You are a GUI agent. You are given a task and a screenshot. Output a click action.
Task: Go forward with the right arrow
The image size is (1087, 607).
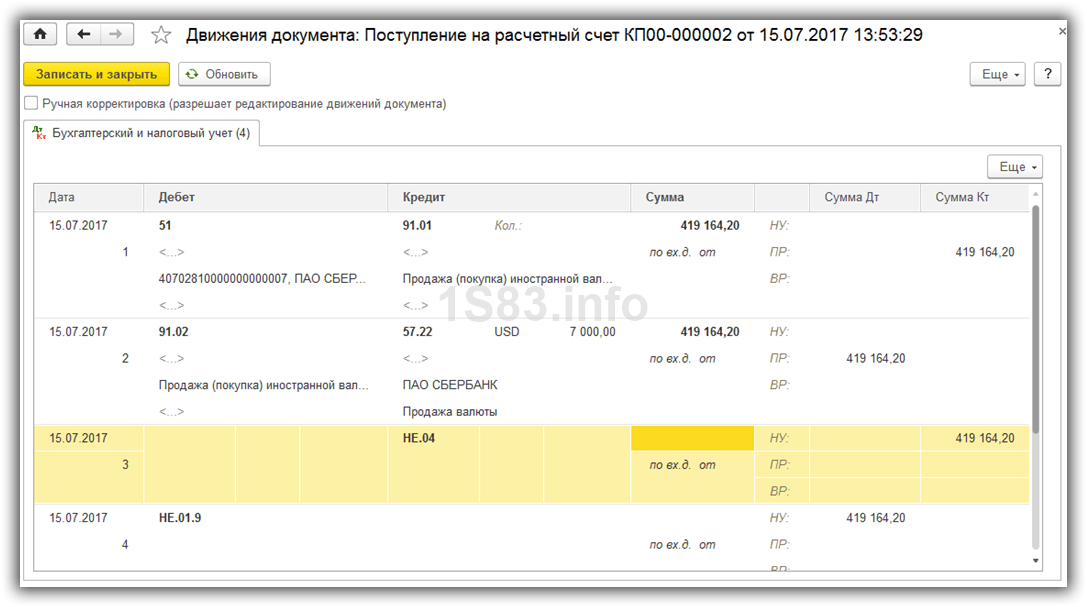click(117, 34)
